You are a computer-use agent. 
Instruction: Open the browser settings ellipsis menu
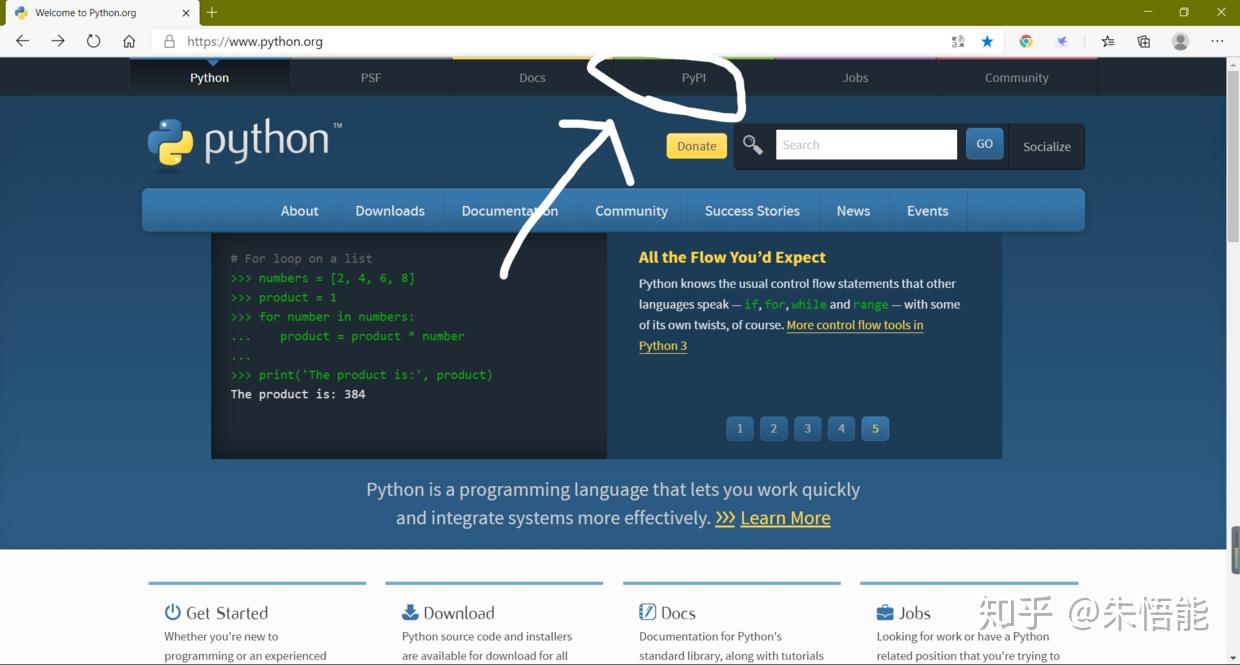point(1217,41)
